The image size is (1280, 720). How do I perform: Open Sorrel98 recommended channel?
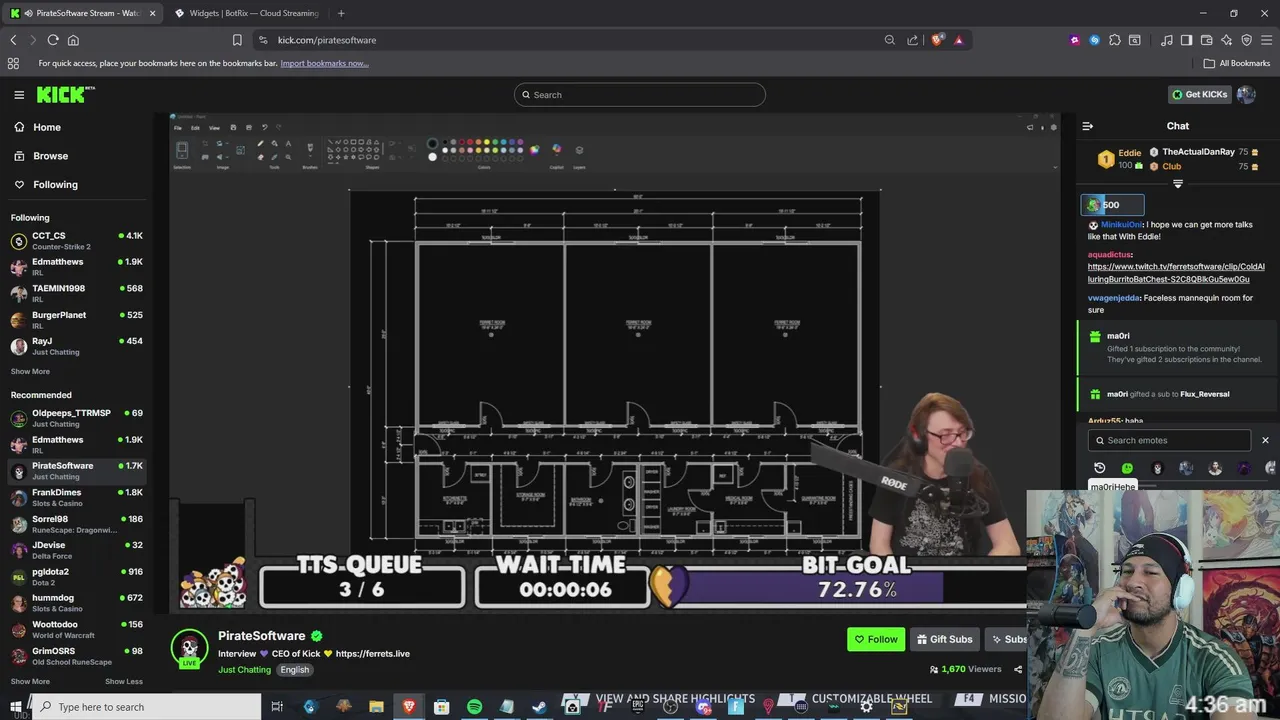click(77, 524)
